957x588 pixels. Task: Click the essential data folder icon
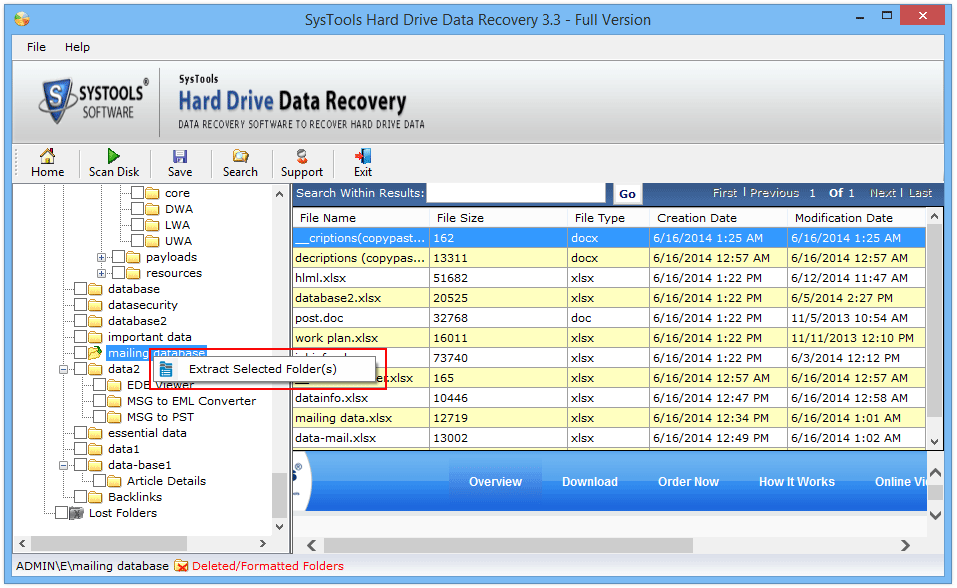click(x=95, y=433)
